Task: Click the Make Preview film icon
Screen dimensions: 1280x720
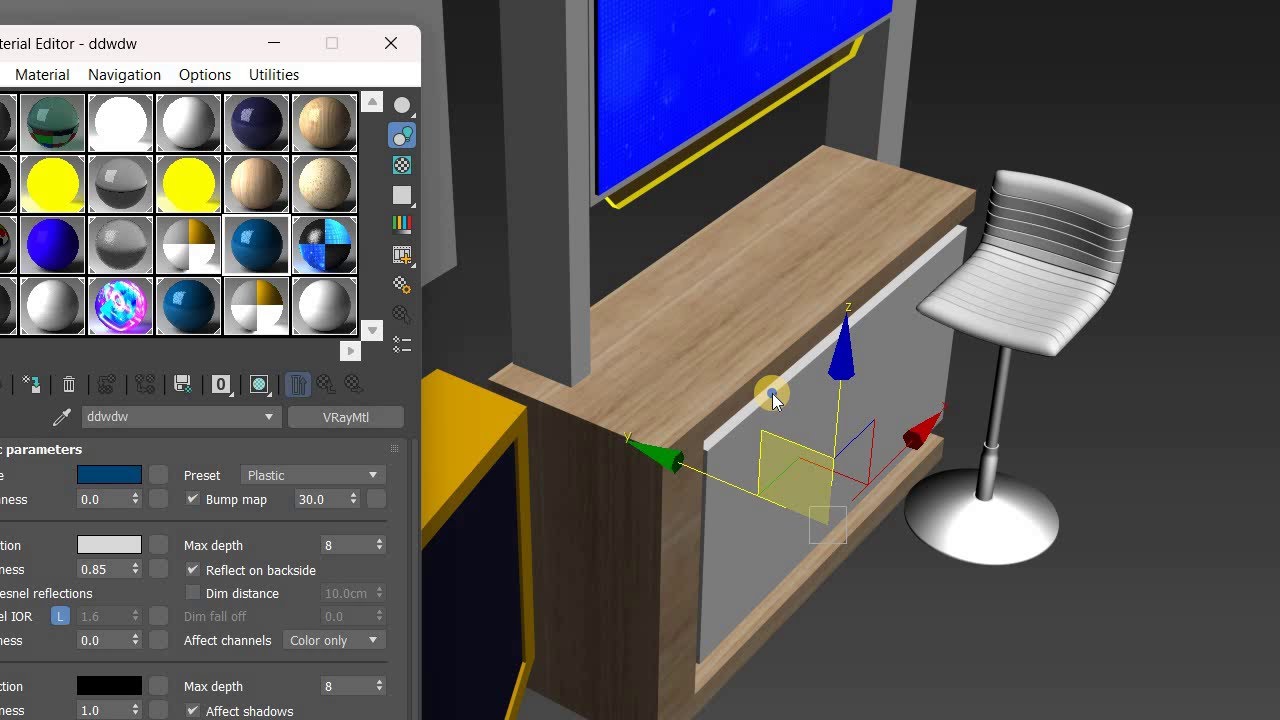Action: click(x=402, y=255)
